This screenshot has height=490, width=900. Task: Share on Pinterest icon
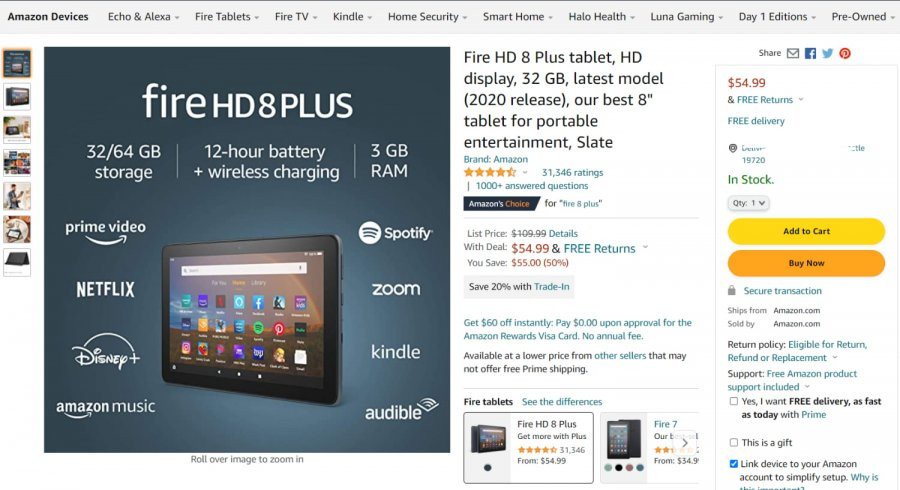(x=845, y=53)
